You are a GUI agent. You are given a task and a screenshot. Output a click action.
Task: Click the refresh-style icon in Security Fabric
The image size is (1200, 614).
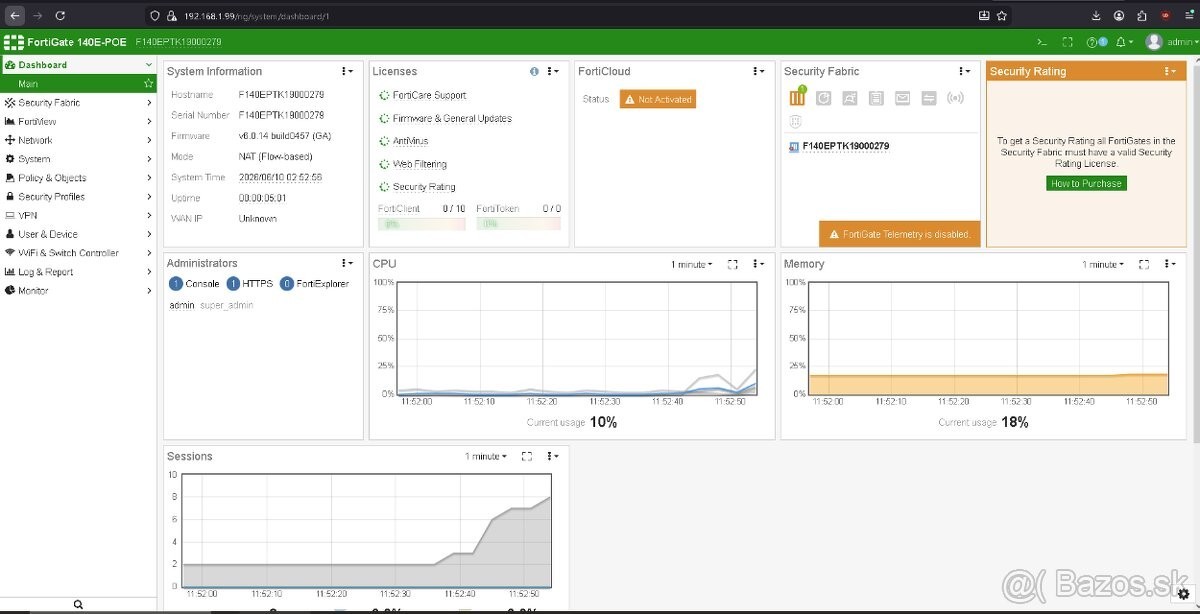823,98
